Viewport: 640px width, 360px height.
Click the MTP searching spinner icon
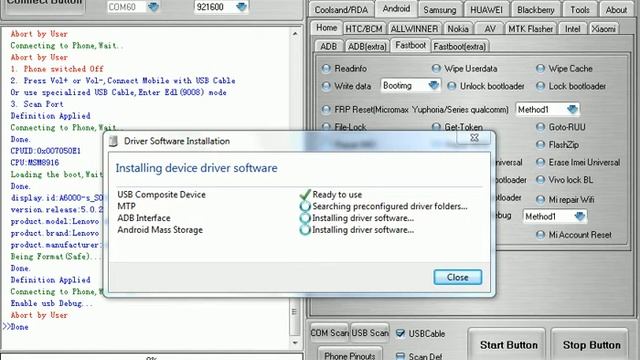pos(305,206)
